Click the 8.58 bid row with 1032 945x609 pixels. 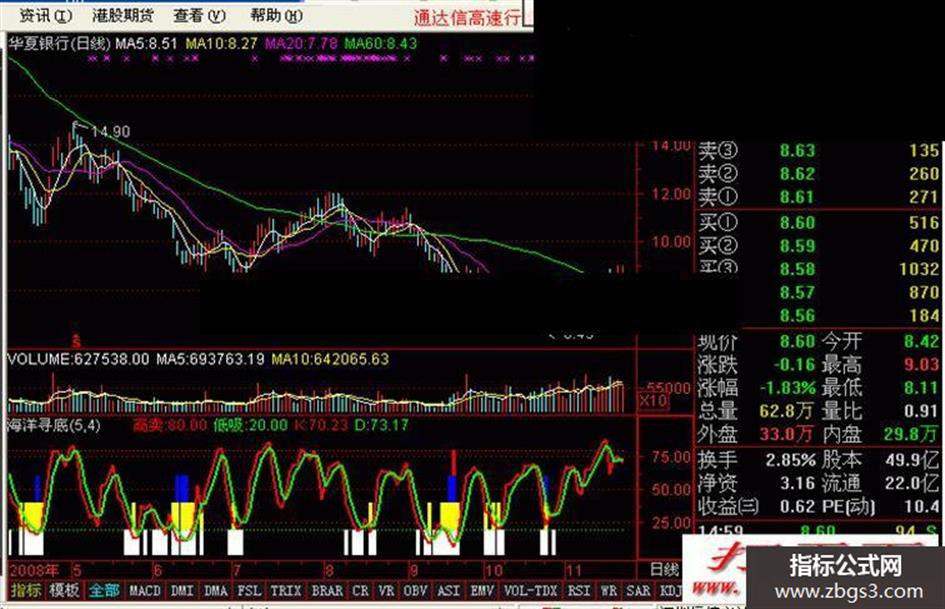(x=818, y=269)
